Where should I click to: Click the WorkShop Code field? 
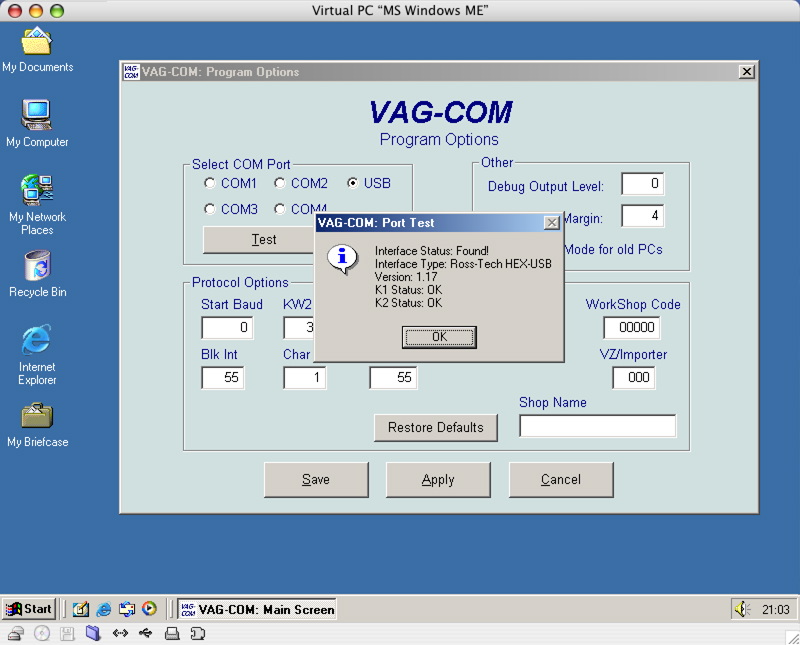632,328
